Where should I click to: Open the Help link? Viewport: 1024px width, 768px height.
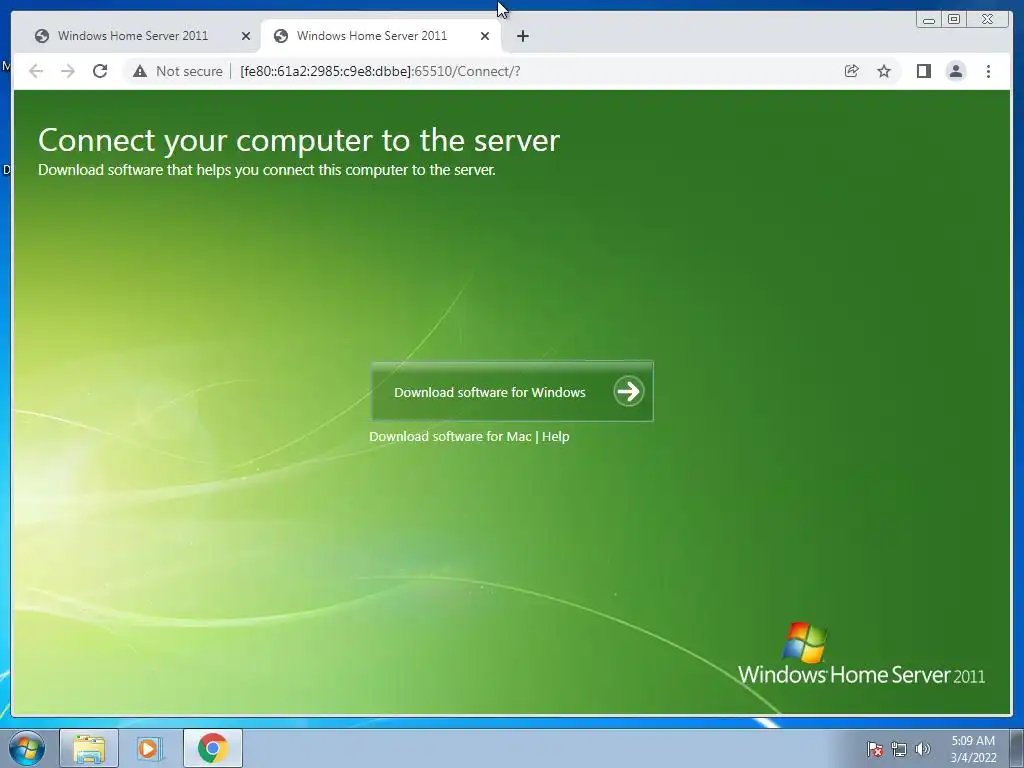coord(556,436)
